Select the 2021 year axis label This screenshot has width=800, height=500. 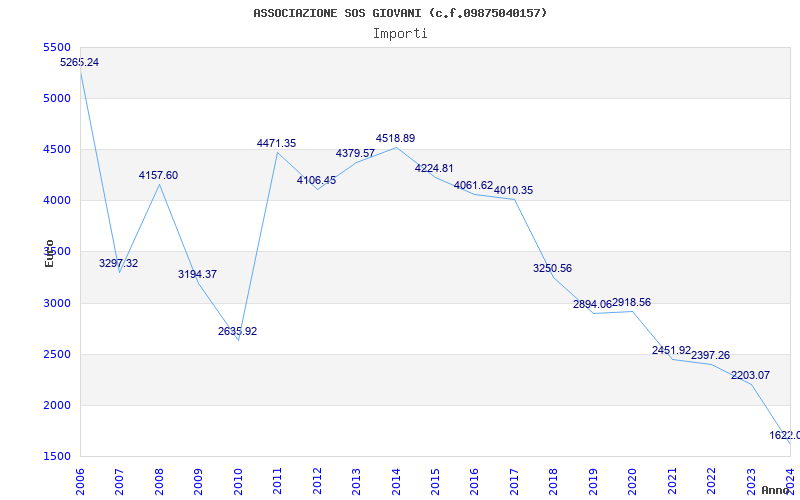point(672,482)
